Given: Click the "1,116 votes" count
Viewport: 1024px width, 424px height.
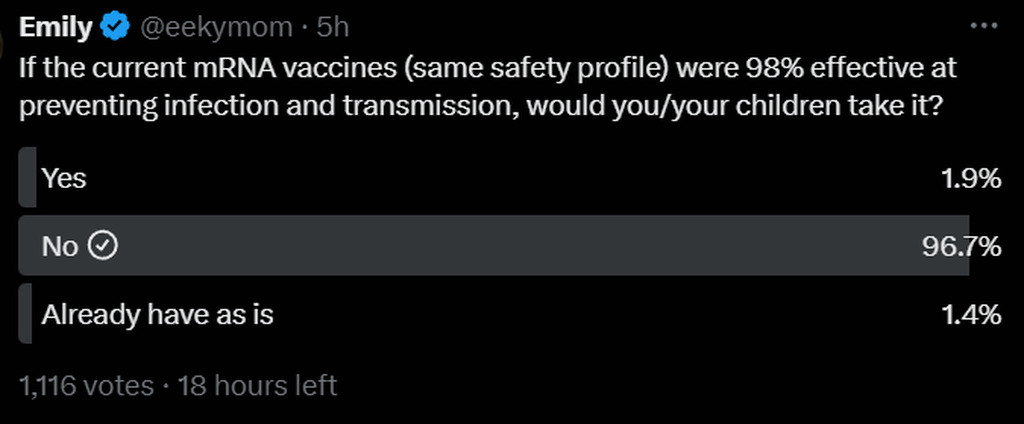Looking at the screenshot, I should tap(87, 385).
